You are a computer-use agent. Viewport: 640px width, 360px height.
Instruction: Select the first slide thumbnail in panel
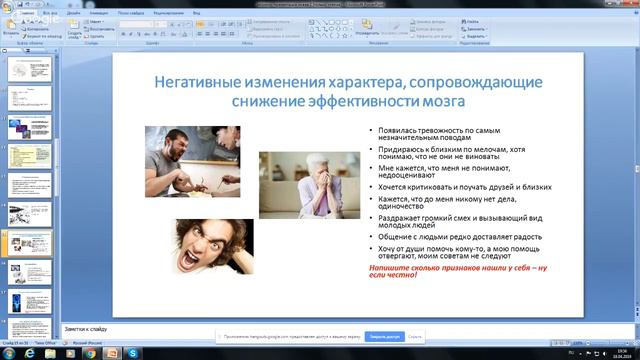pos(29,69)
